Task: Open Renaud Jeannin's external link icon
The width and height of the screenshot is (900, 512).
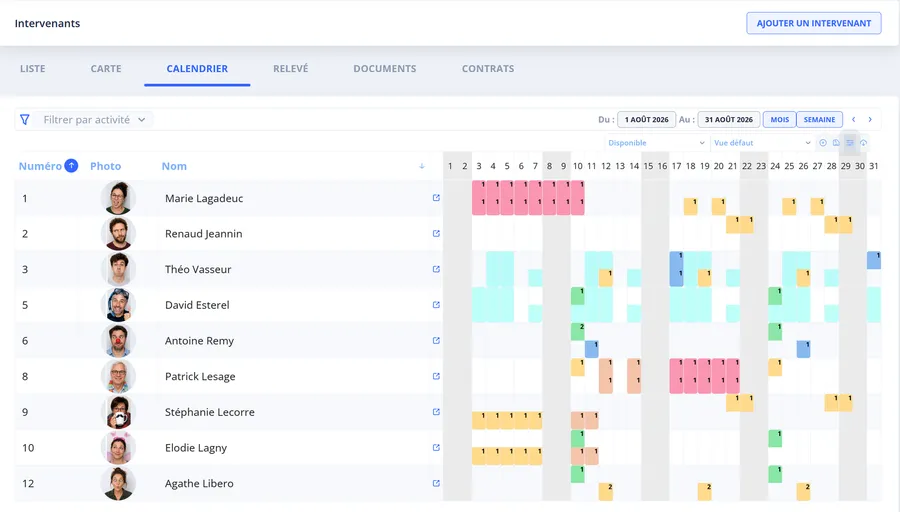Action: (436, 234)
